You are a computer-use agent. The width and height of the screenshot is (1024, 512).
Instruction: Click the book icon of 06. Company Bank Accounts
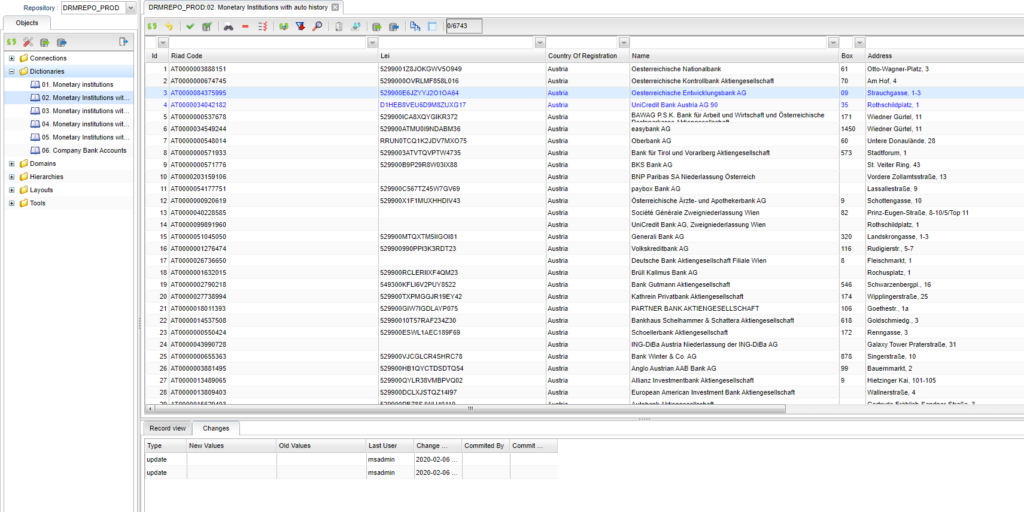pyautogui.click(x=35, y=151)
